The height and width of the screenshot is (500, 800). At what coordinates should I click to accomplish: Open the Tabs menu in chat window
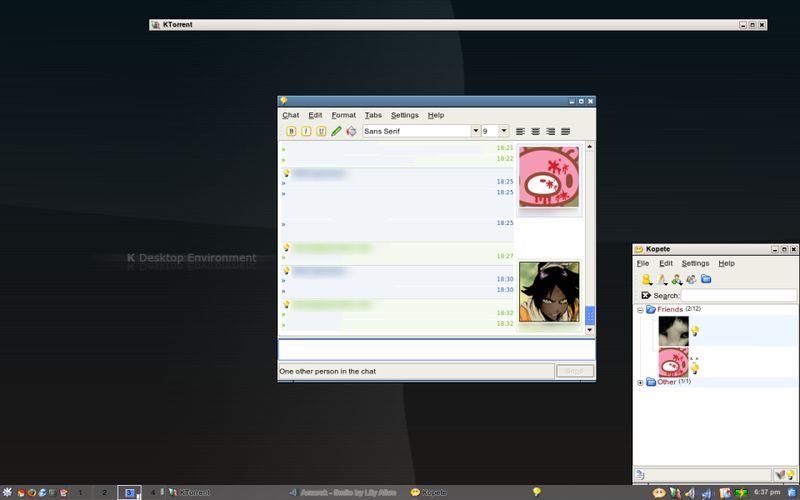[x=373, y=115]
